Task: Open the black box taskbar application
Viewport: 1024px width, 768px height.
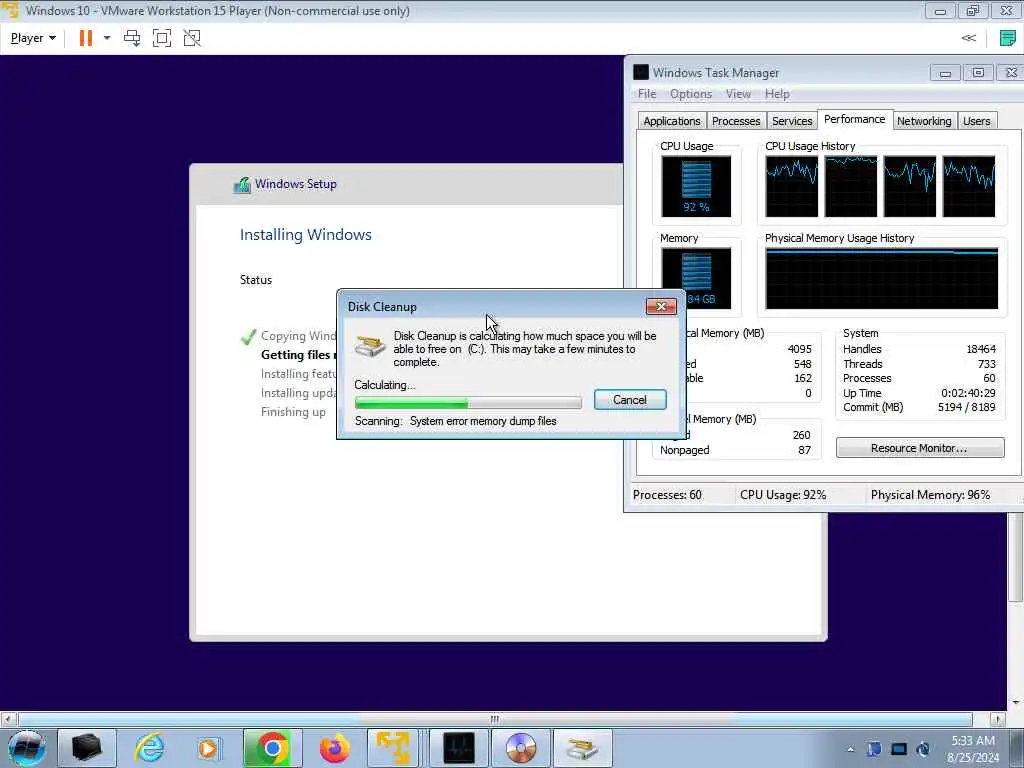Action: (86, 748)
